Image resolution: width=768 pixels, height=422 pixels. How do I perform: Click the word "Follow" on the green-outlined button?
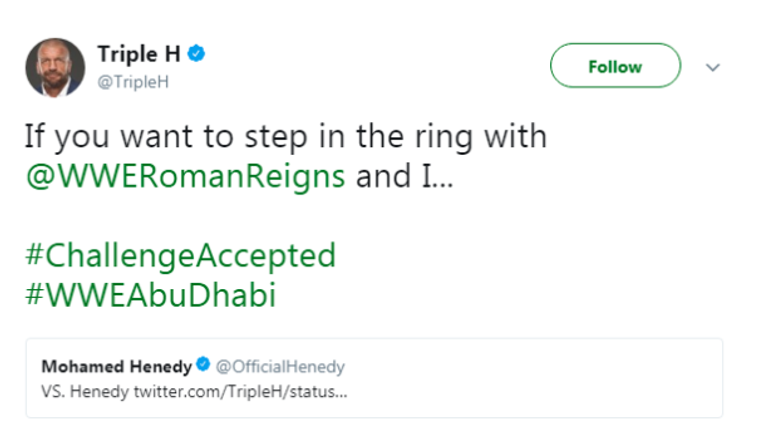coord(615,67)
